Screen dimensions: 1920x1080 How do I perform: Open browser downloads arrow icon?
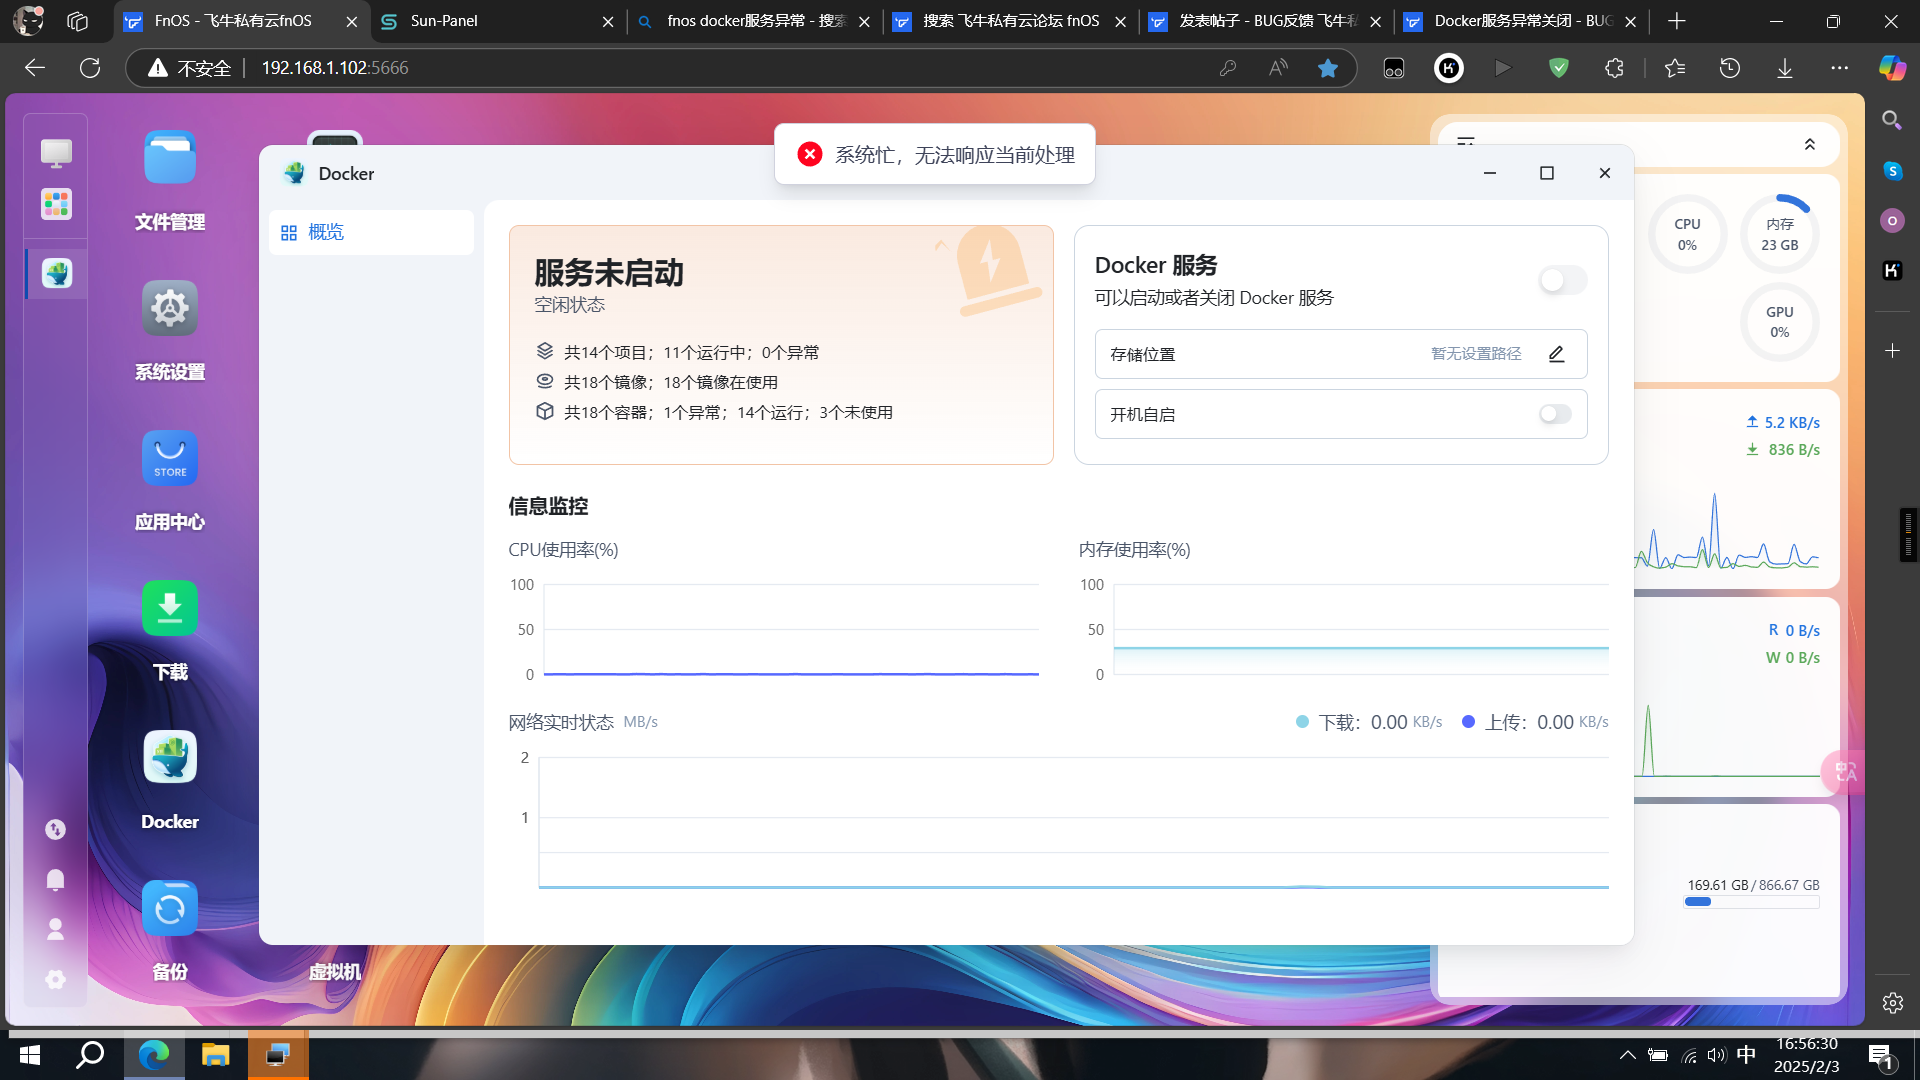click(1785, 68)
